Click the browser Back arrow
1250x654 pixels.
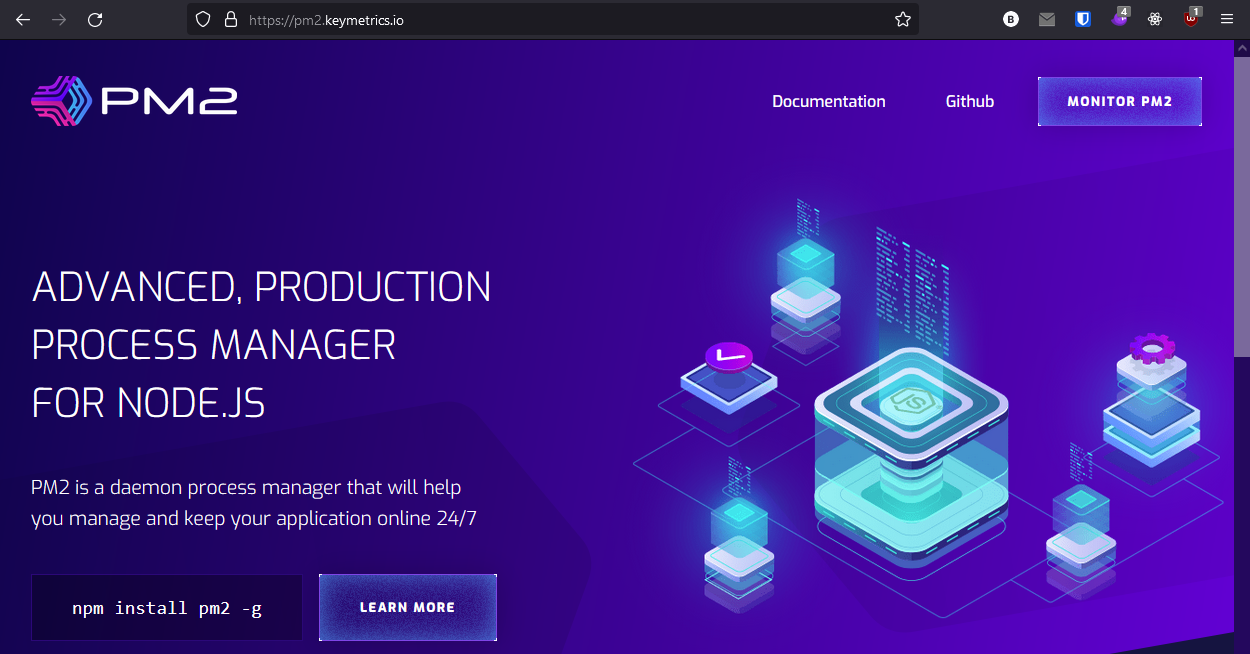[23, 19]
